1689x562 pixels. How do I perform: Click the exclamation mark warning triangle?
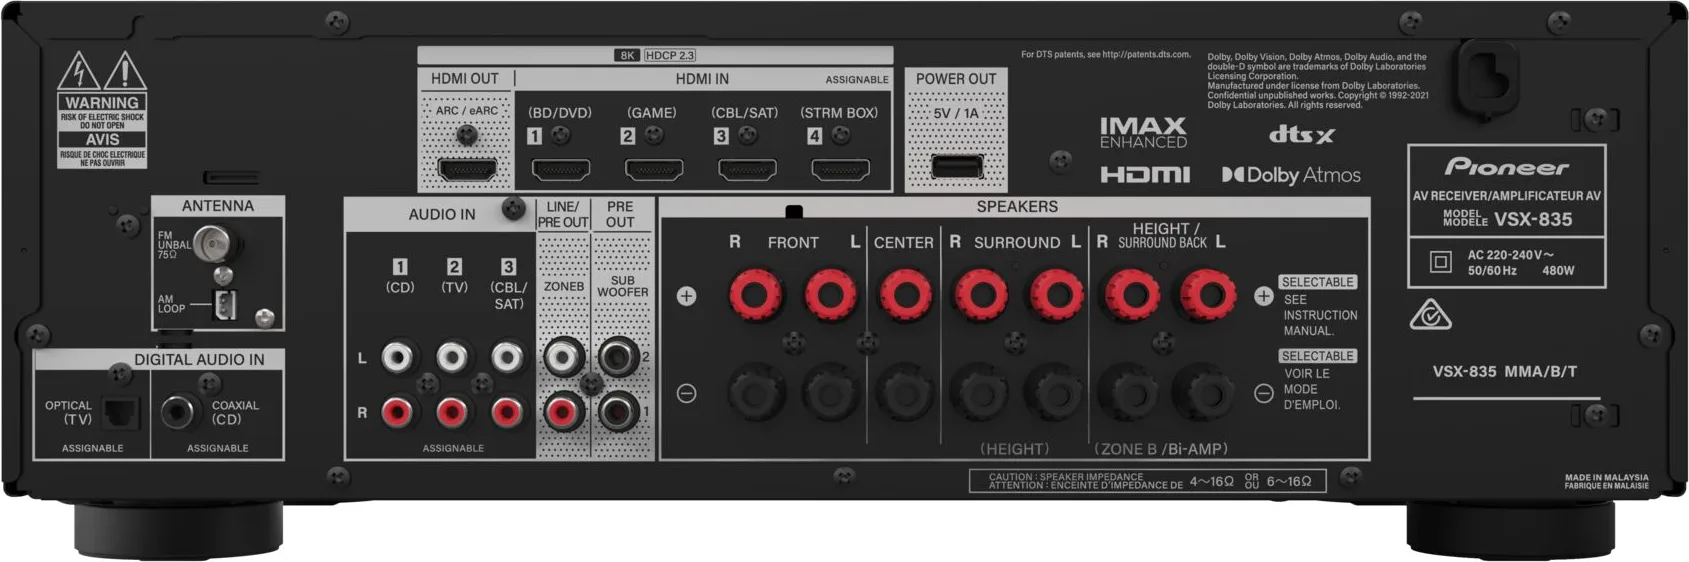125,72
